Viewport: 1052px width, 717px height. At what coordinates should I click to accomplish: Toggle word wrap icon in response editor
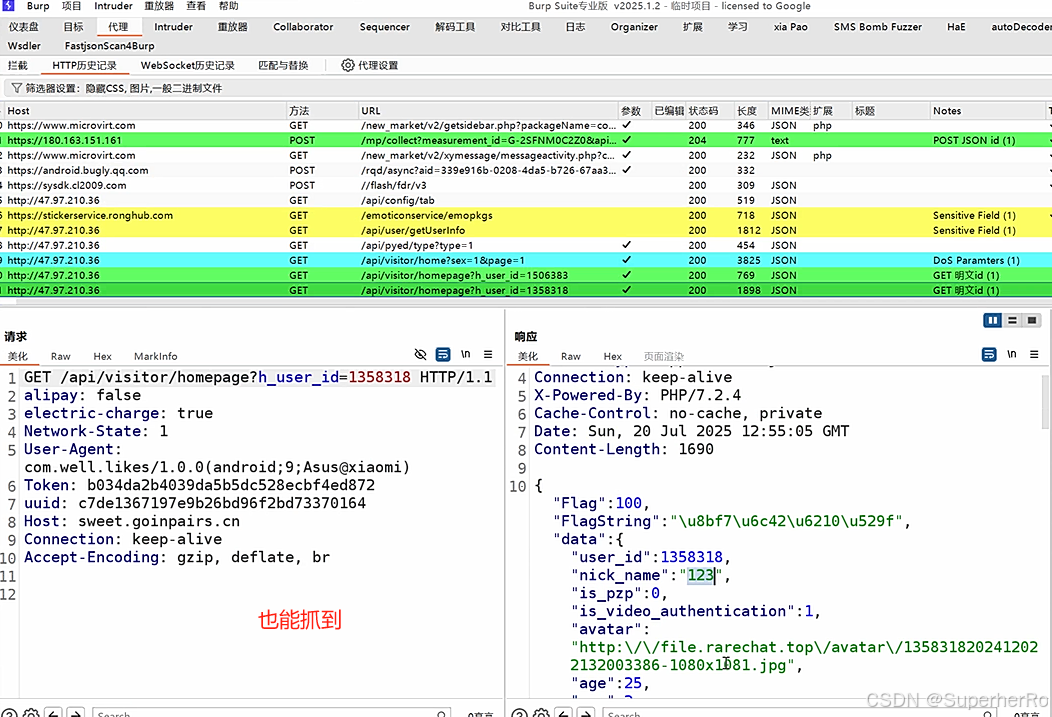click(x=989, y=354)
